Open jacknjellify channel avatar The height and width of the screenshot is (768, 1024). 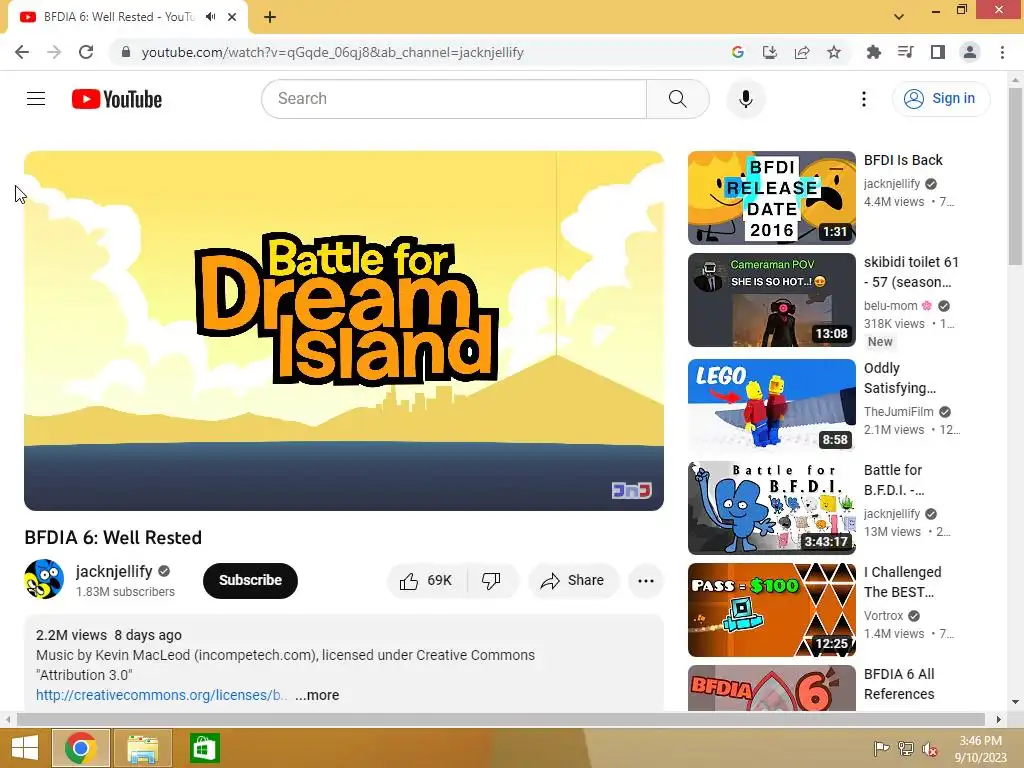tap(44, 579)
